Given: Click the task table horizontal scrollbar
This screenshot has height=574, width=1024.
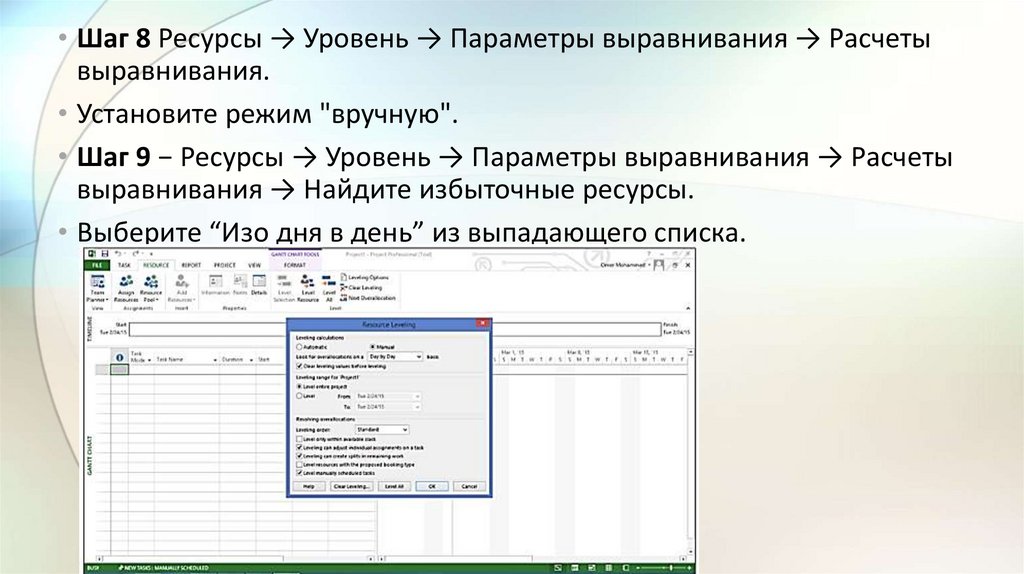Looking at the screenshot, I should coord(235,559).
